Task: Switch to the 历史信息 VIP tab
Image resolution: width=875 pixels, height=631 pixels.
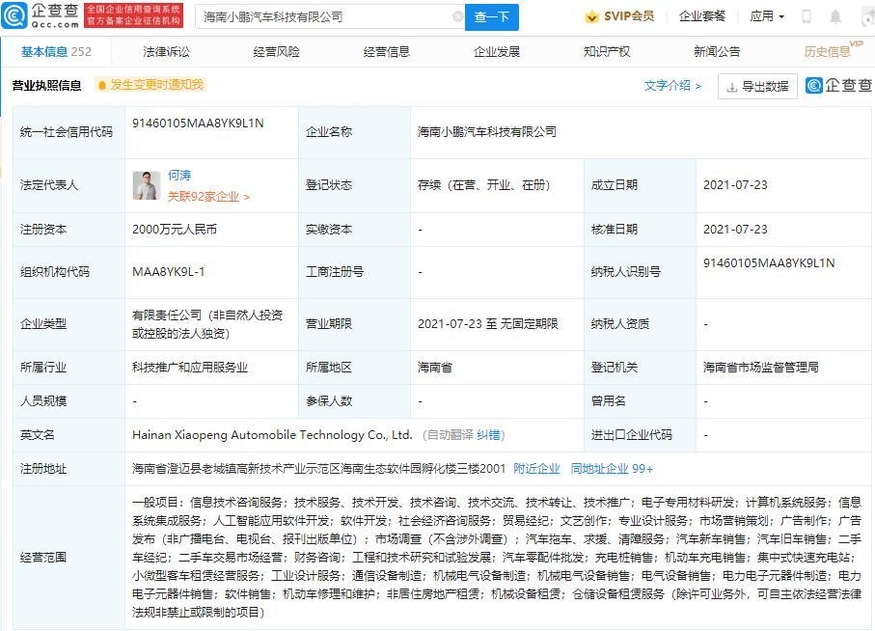Action: click(x=833, y=50)
